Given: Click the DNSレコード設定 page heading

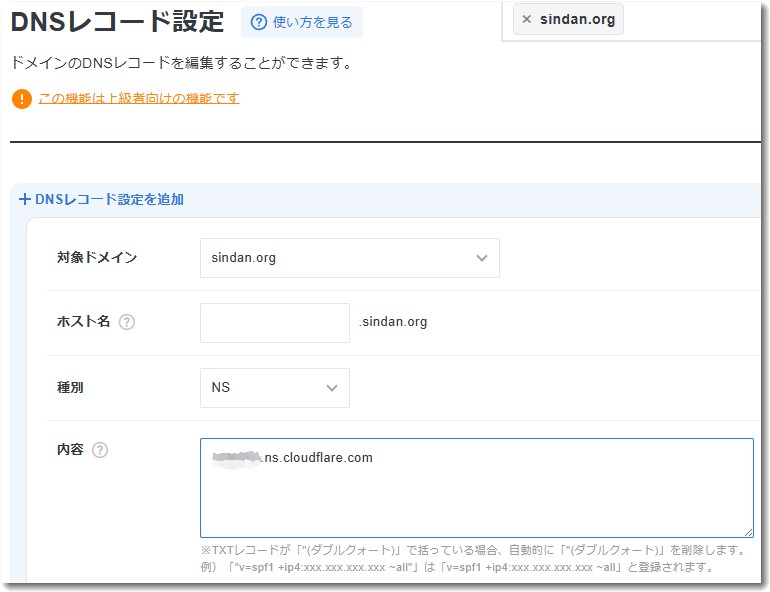Looking at the screenshot, I should click(117, 22).
